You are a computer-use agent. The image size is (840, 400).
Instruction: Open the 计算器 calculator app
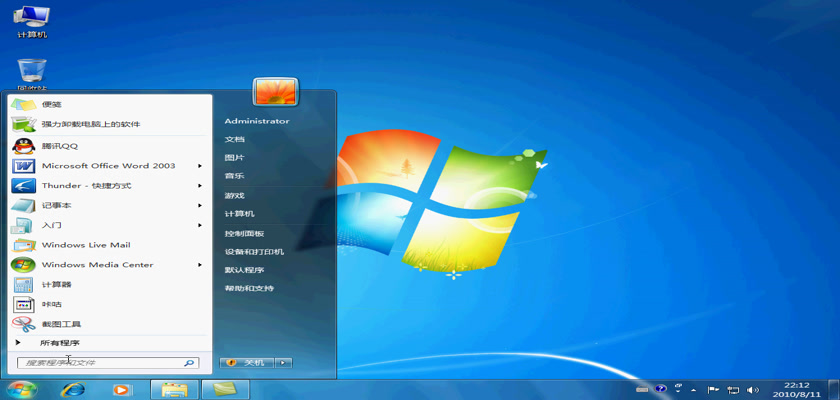(56, 285)
